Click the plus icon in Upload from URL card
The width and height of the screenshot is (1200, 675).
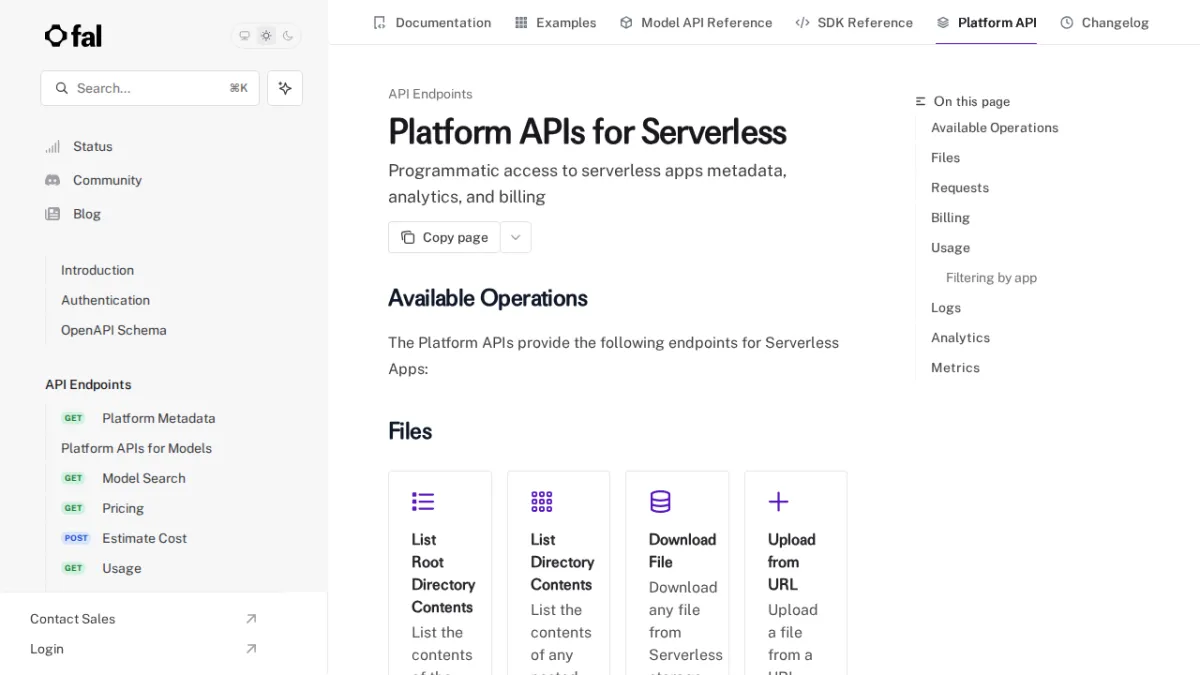click(x=779, y=502)
